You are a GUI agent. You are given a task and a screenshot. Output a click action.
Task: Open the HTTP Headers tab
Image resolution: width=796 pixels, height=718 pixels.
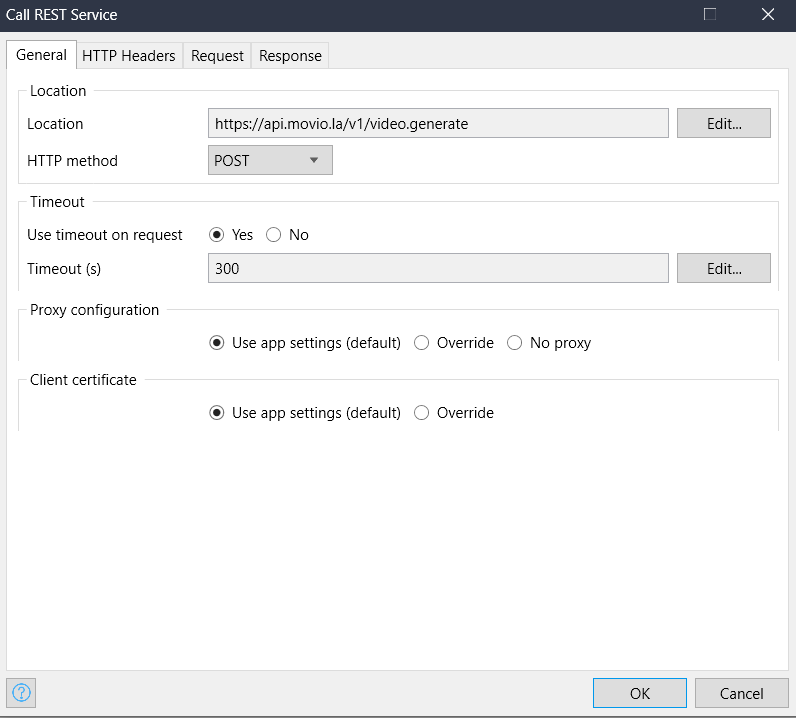pyautogui.click(x=129, y=56)
